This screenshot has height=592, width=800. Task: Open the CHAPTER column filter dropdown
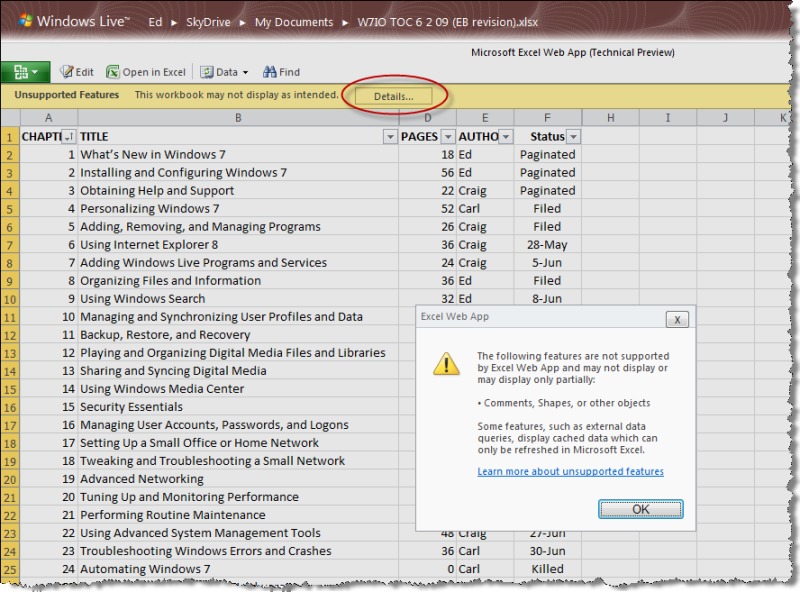[x=69, y=137]
